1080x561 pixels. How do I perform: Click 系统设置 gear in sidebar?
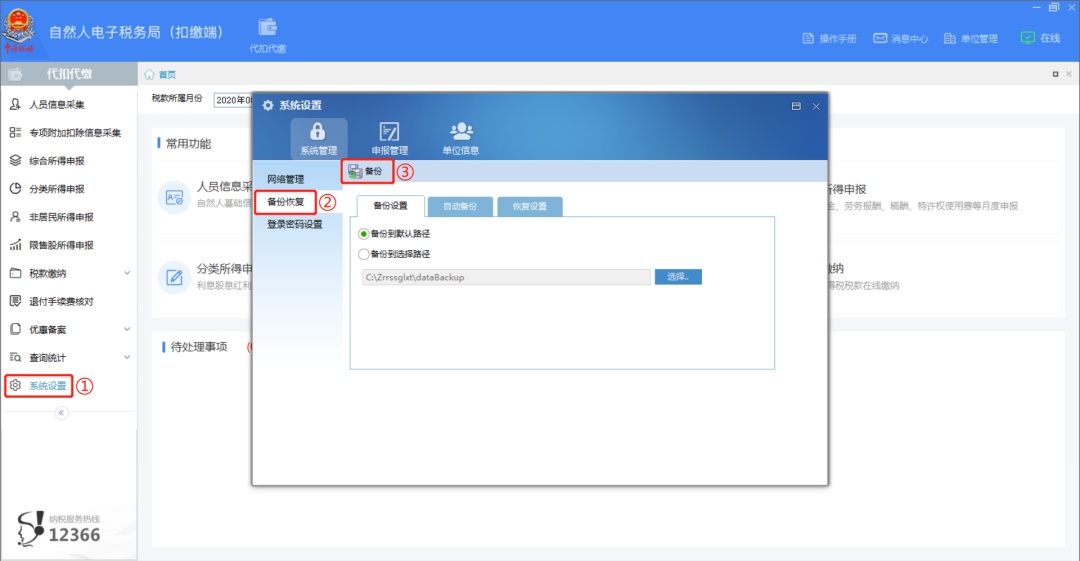pyautogui.click(x=15, y=385)
